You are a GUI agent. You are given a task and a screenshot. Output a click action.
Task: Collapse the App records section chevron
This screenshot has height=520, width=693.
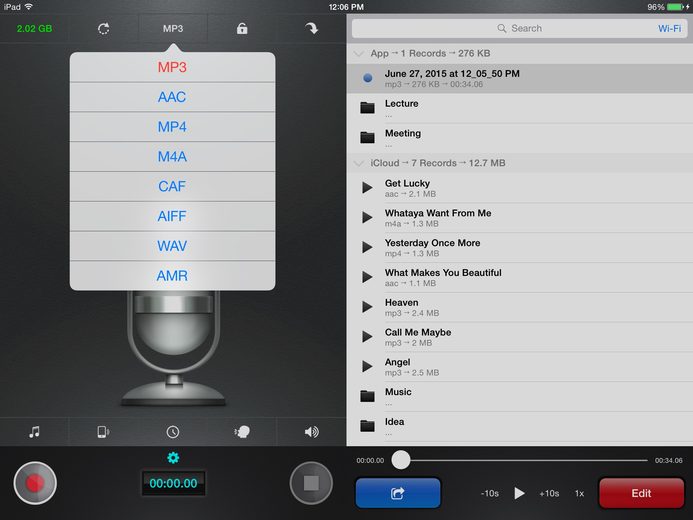click(x=359, y=53)
